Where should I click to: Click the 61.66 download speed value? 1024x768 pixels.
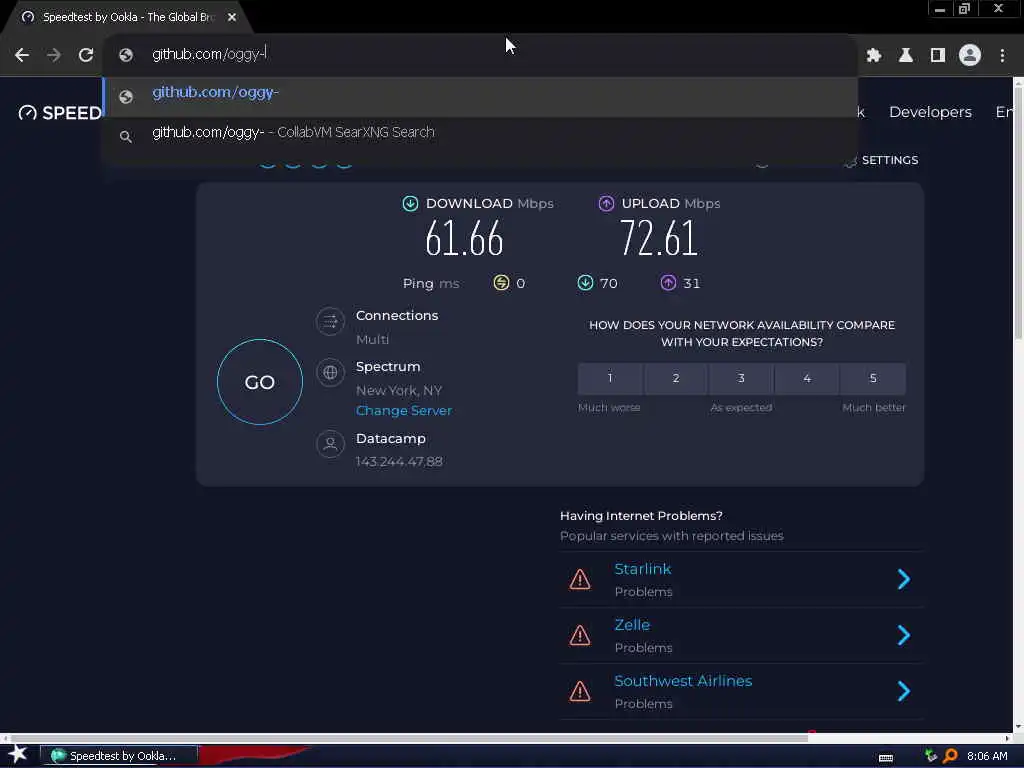click(464, 238)
